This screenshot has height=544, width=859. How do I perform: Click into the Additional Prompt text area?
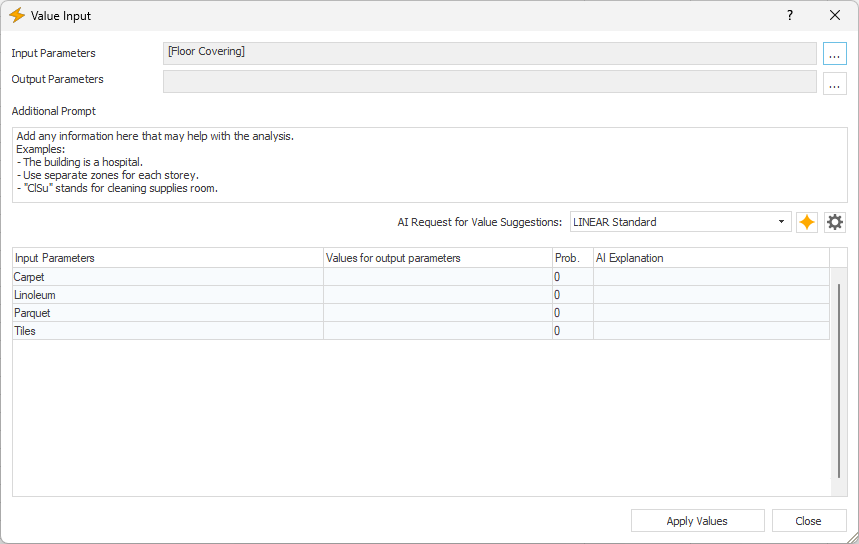tap(430, 165)
